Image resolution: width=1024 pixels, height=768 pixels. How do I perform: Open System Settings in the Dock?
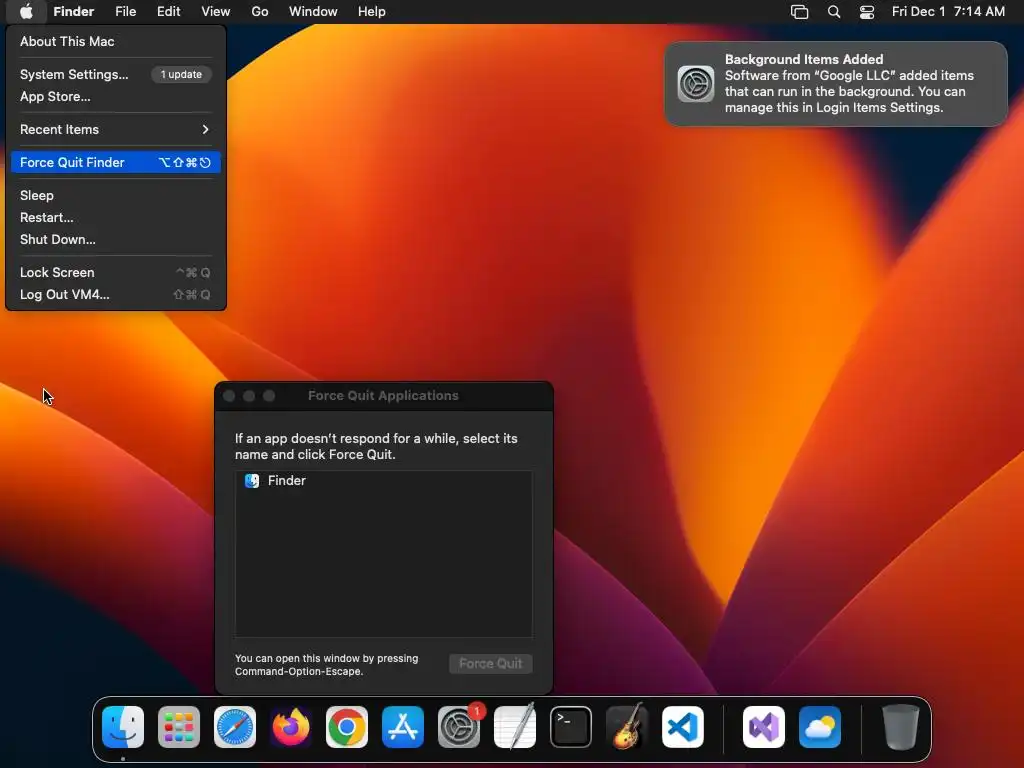(459, 727)
